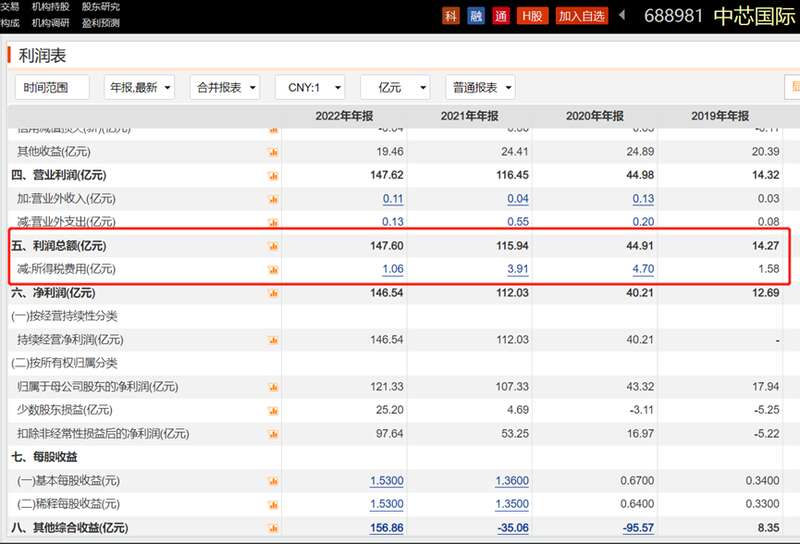Open the 机构调研 menu item

[x=50, y=23]
